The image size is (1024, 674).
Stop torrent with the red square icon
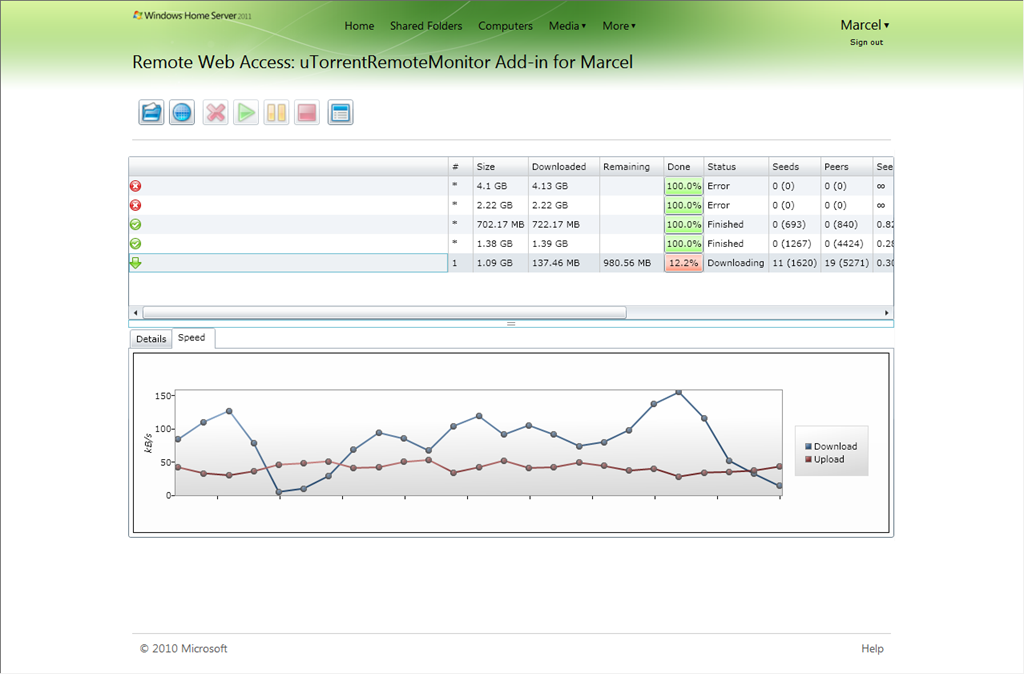(x=307, y=112)
